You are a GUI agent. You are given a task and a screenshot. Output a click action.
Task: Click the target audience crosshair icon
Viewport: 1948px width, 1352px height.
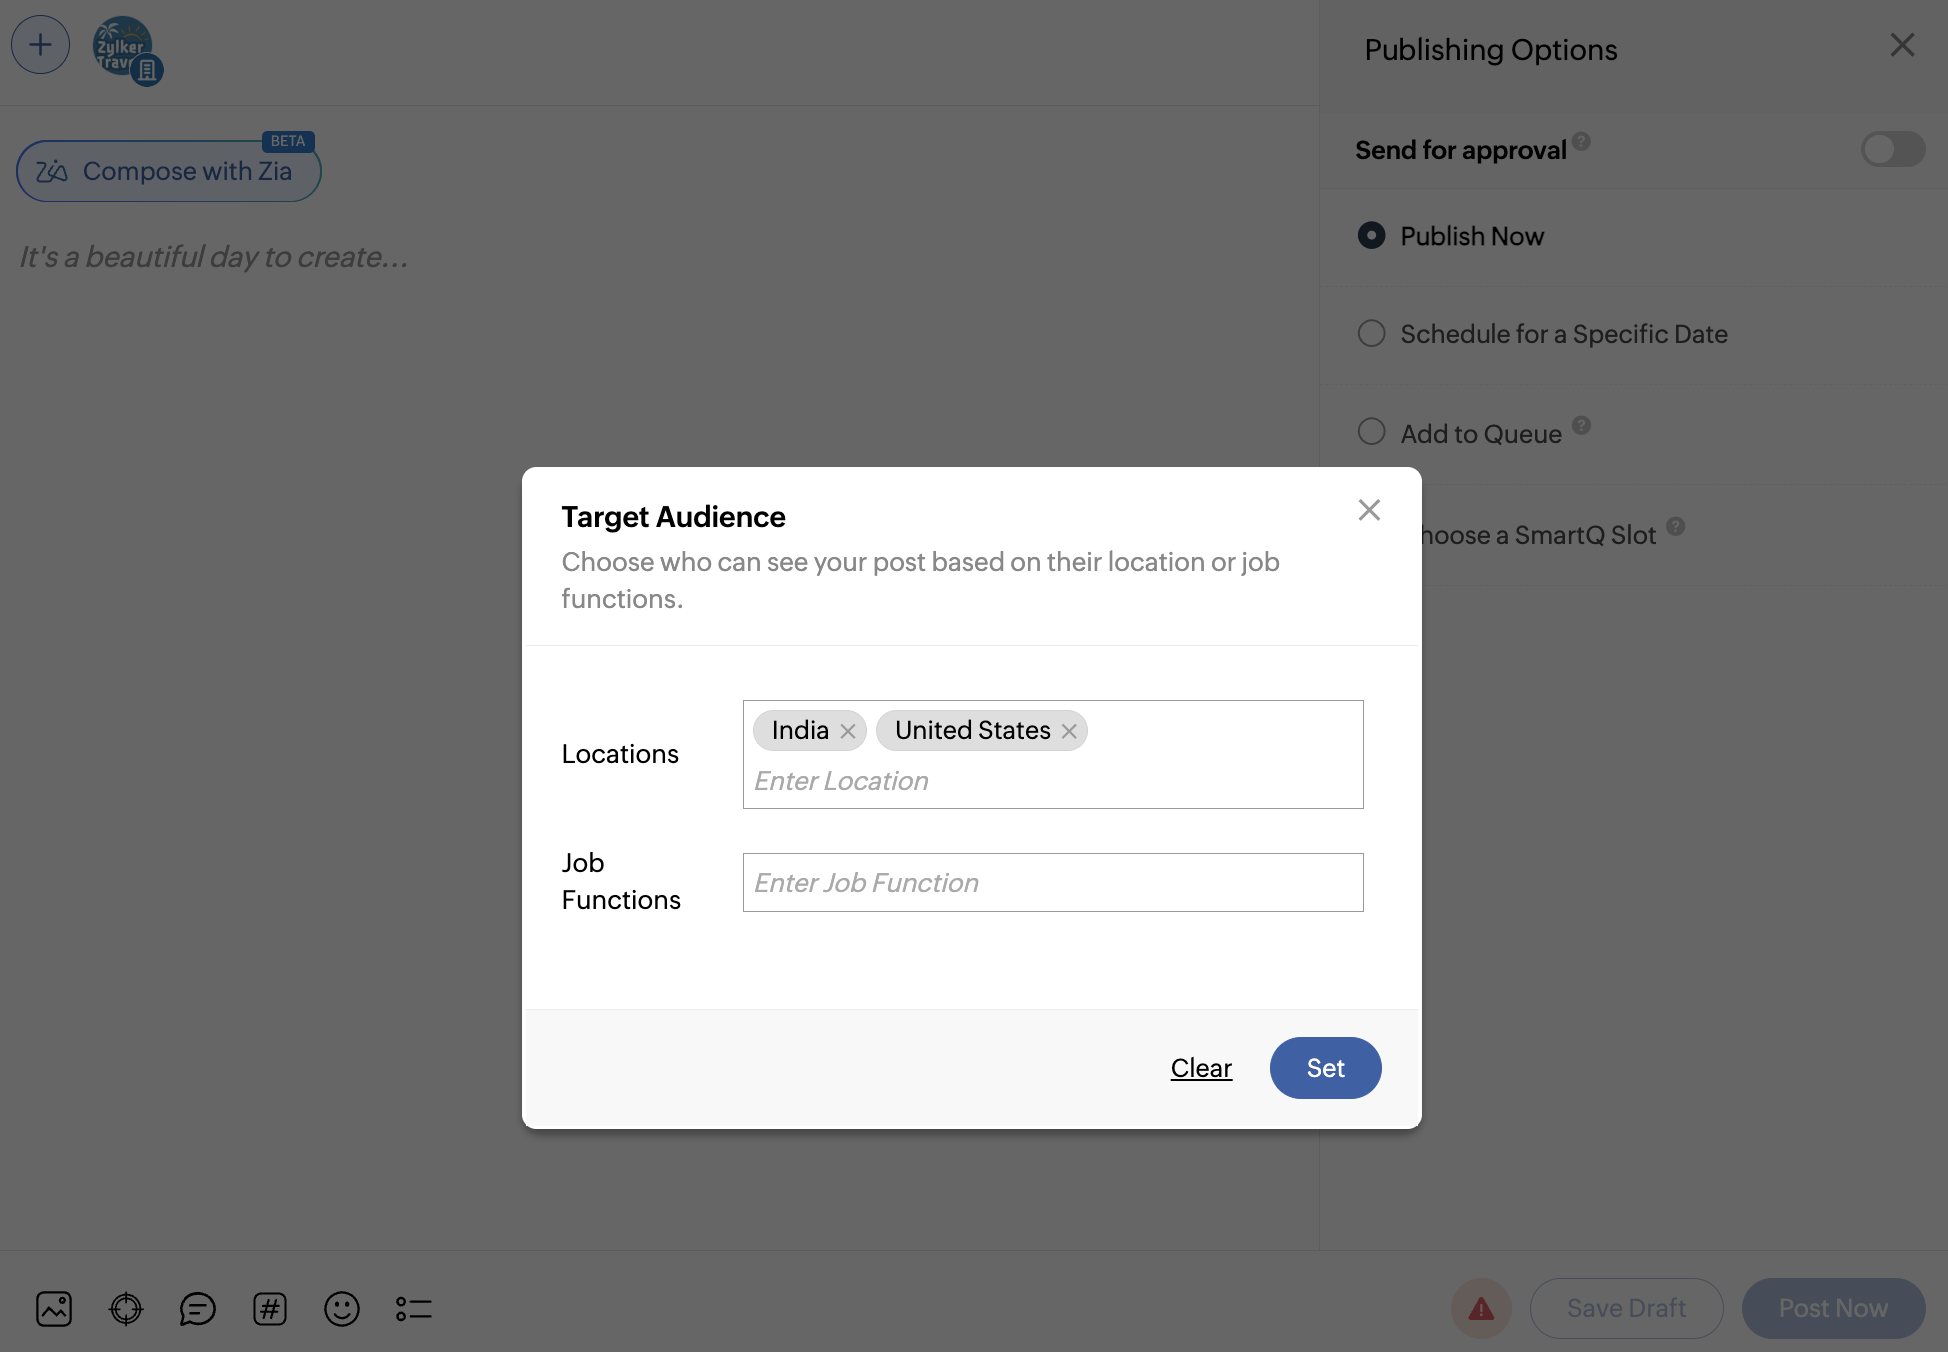click(x=126, y=1309)
